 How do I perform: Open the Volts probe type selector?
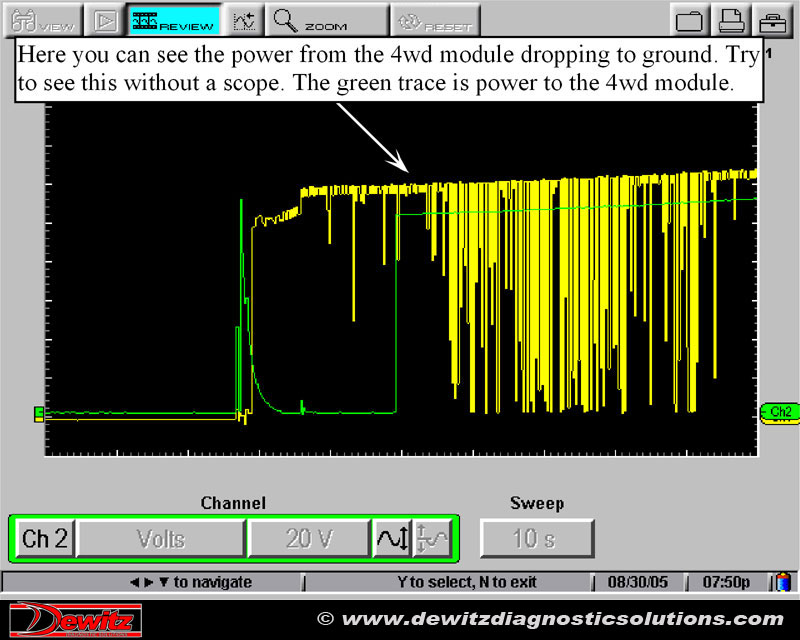[x=161, y=539]
